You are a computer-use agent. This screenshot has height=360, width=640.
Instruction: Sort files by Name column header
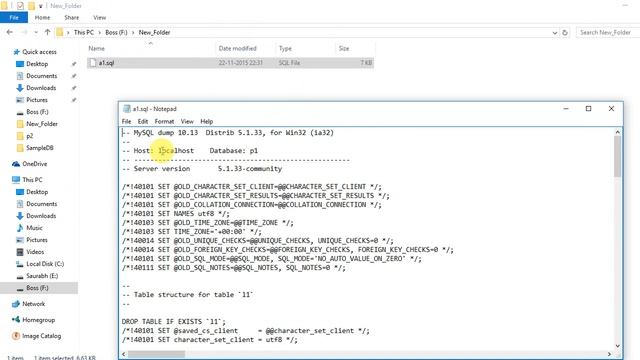pyautogui.click(x=97, y=48)
